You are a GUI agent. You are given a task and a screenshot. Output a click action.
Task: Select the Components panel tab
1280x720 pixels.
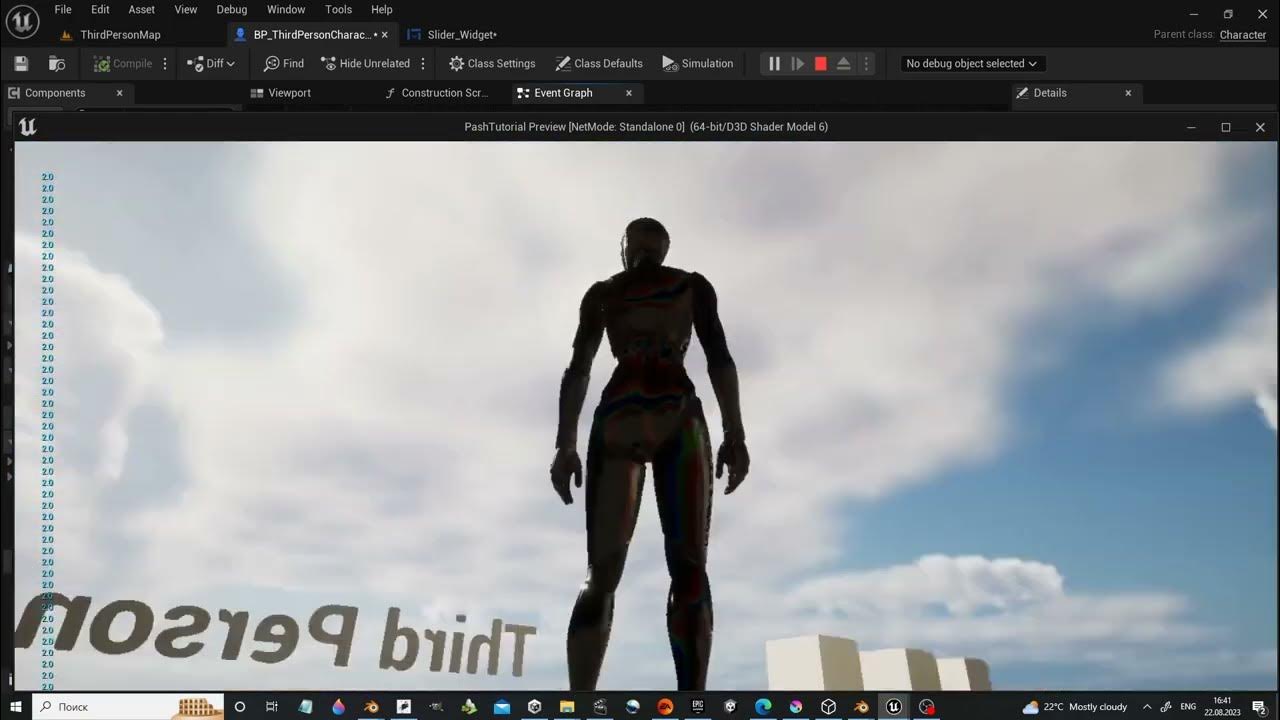pos(55,93)
